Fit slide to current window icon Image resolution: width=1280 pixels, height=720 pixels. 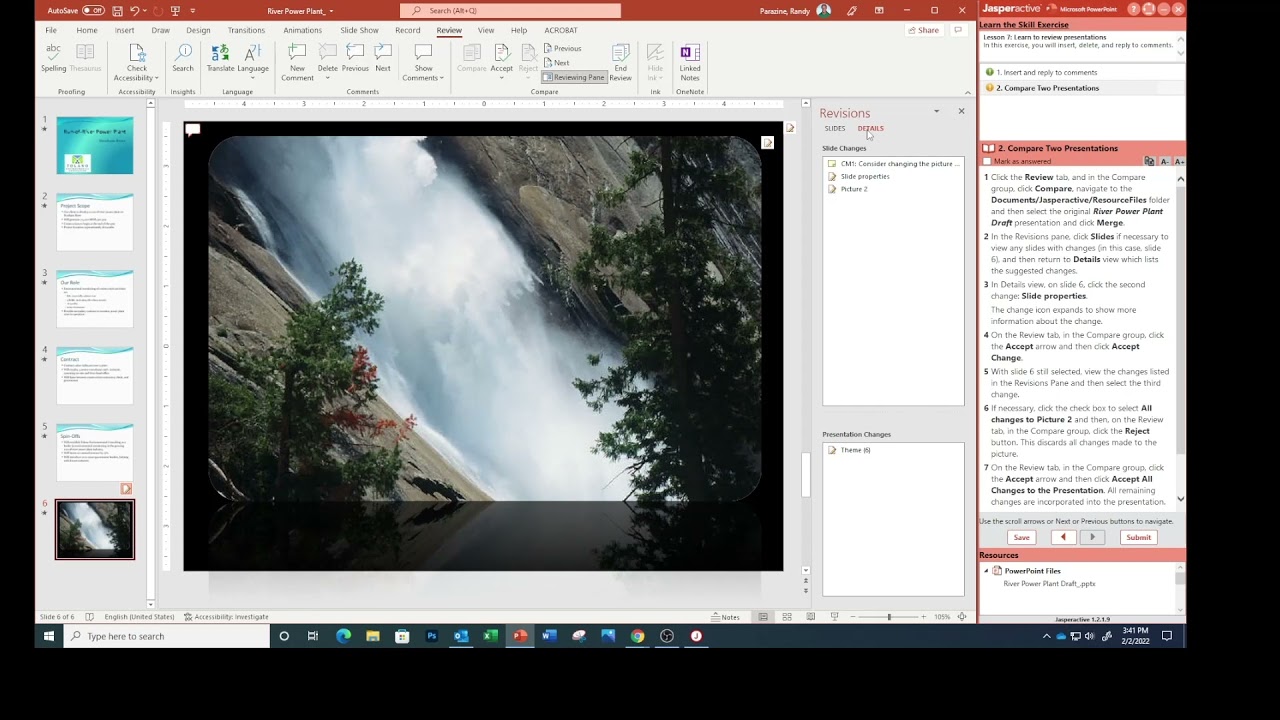click(x=962, y=616)
